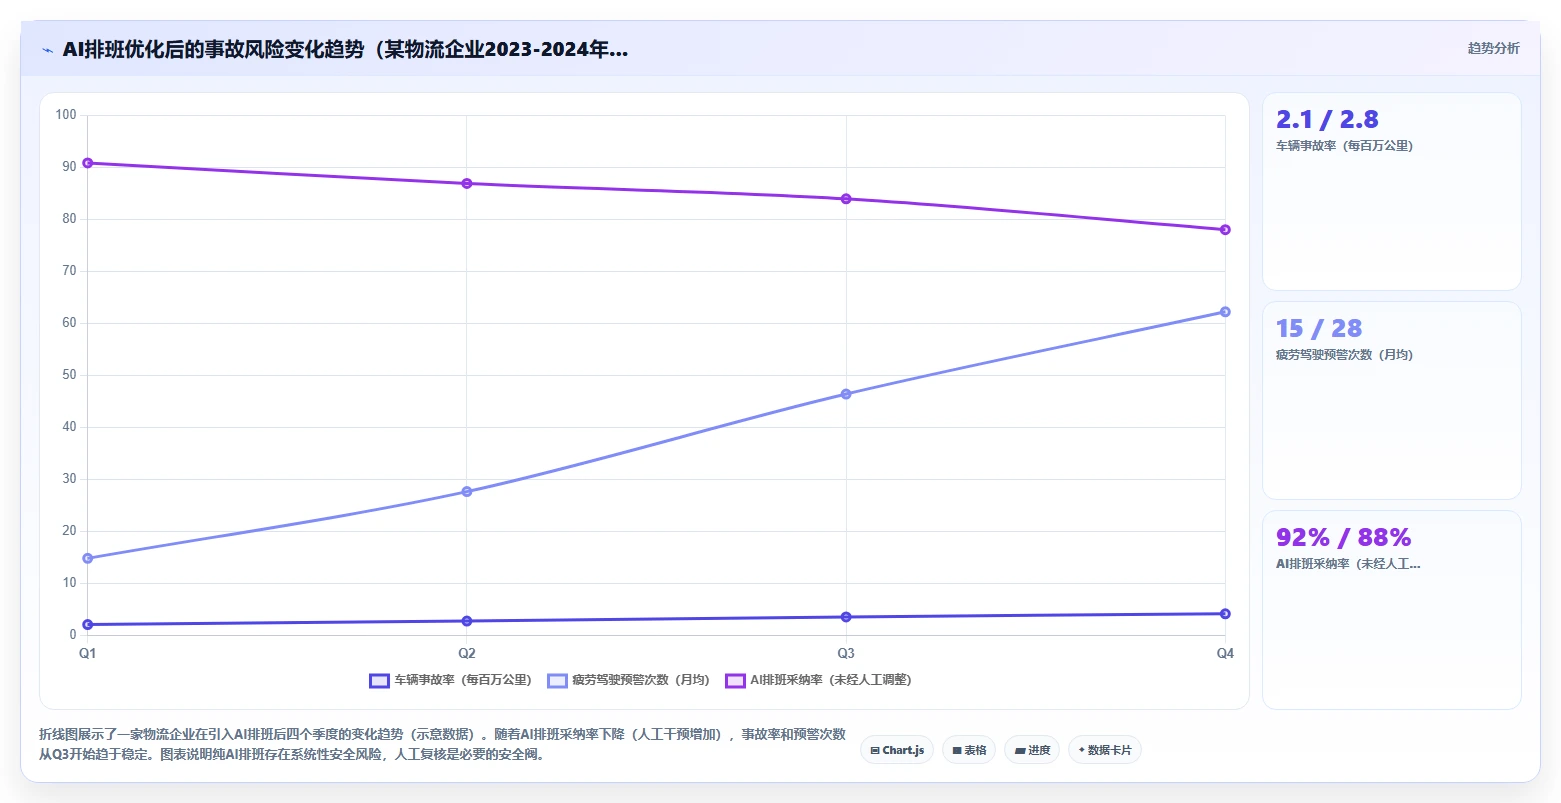Click the 车辆事故率（每百万公里）card caption
This screenshot has width=1561, height=803.
click(x=1344, y=146)
